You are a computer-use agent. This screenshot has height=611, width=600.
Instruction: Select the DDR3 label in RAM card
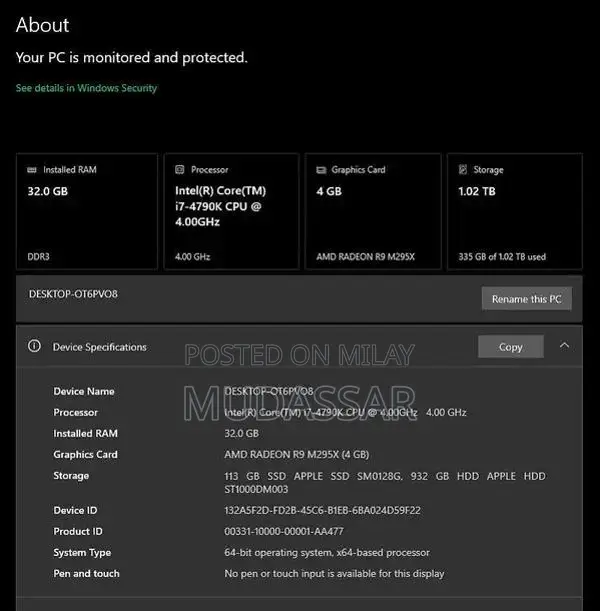(x=38, y=257)
